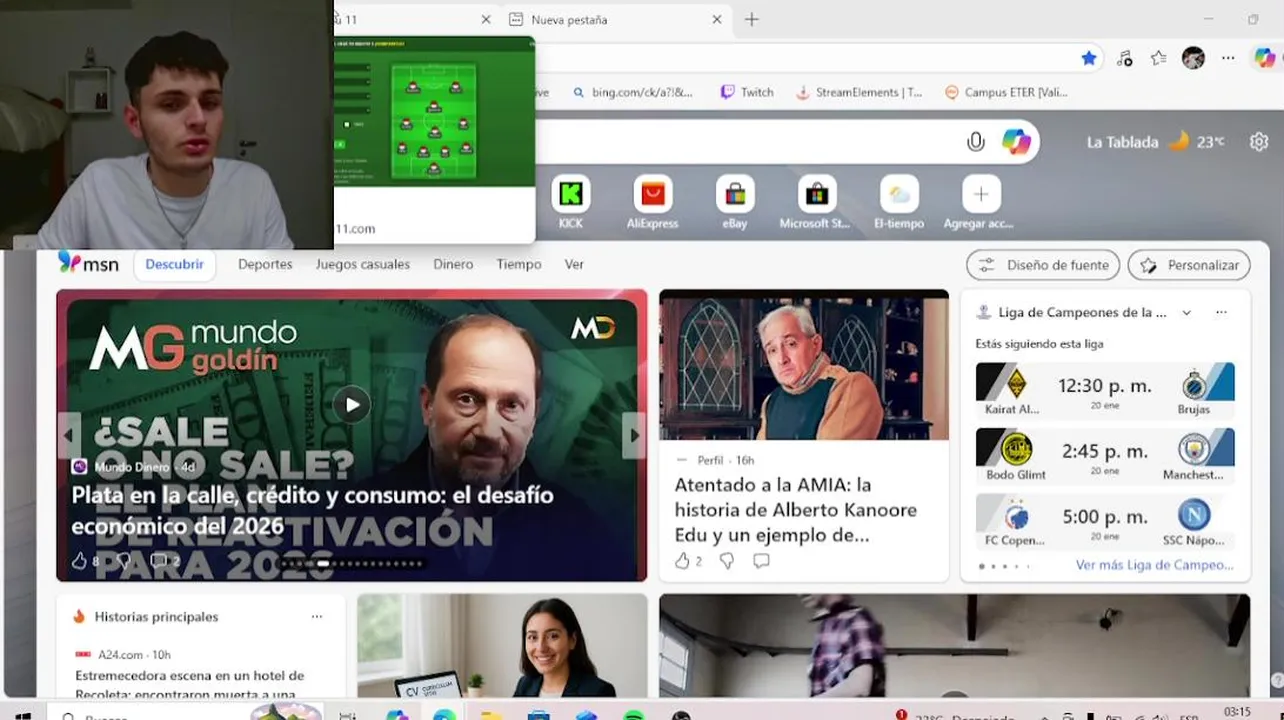1284x720 pixels.
Task: Open a new browser tab with plus
Action: [x=752, y=19]
